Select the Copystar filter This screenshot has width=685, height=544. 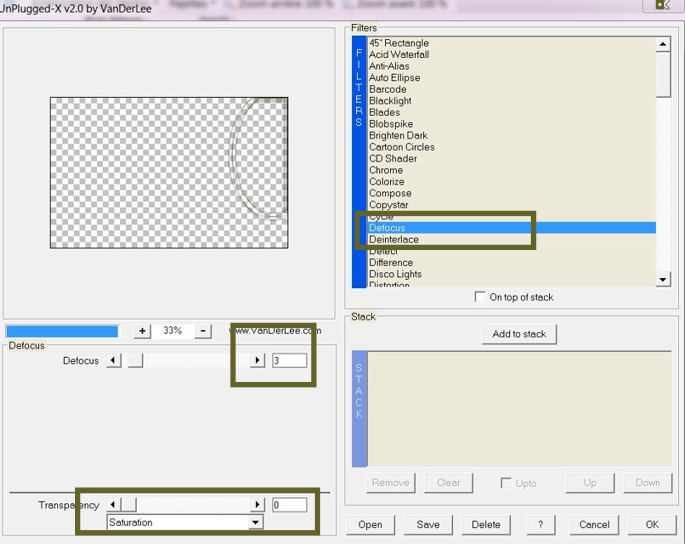(389, 204)
